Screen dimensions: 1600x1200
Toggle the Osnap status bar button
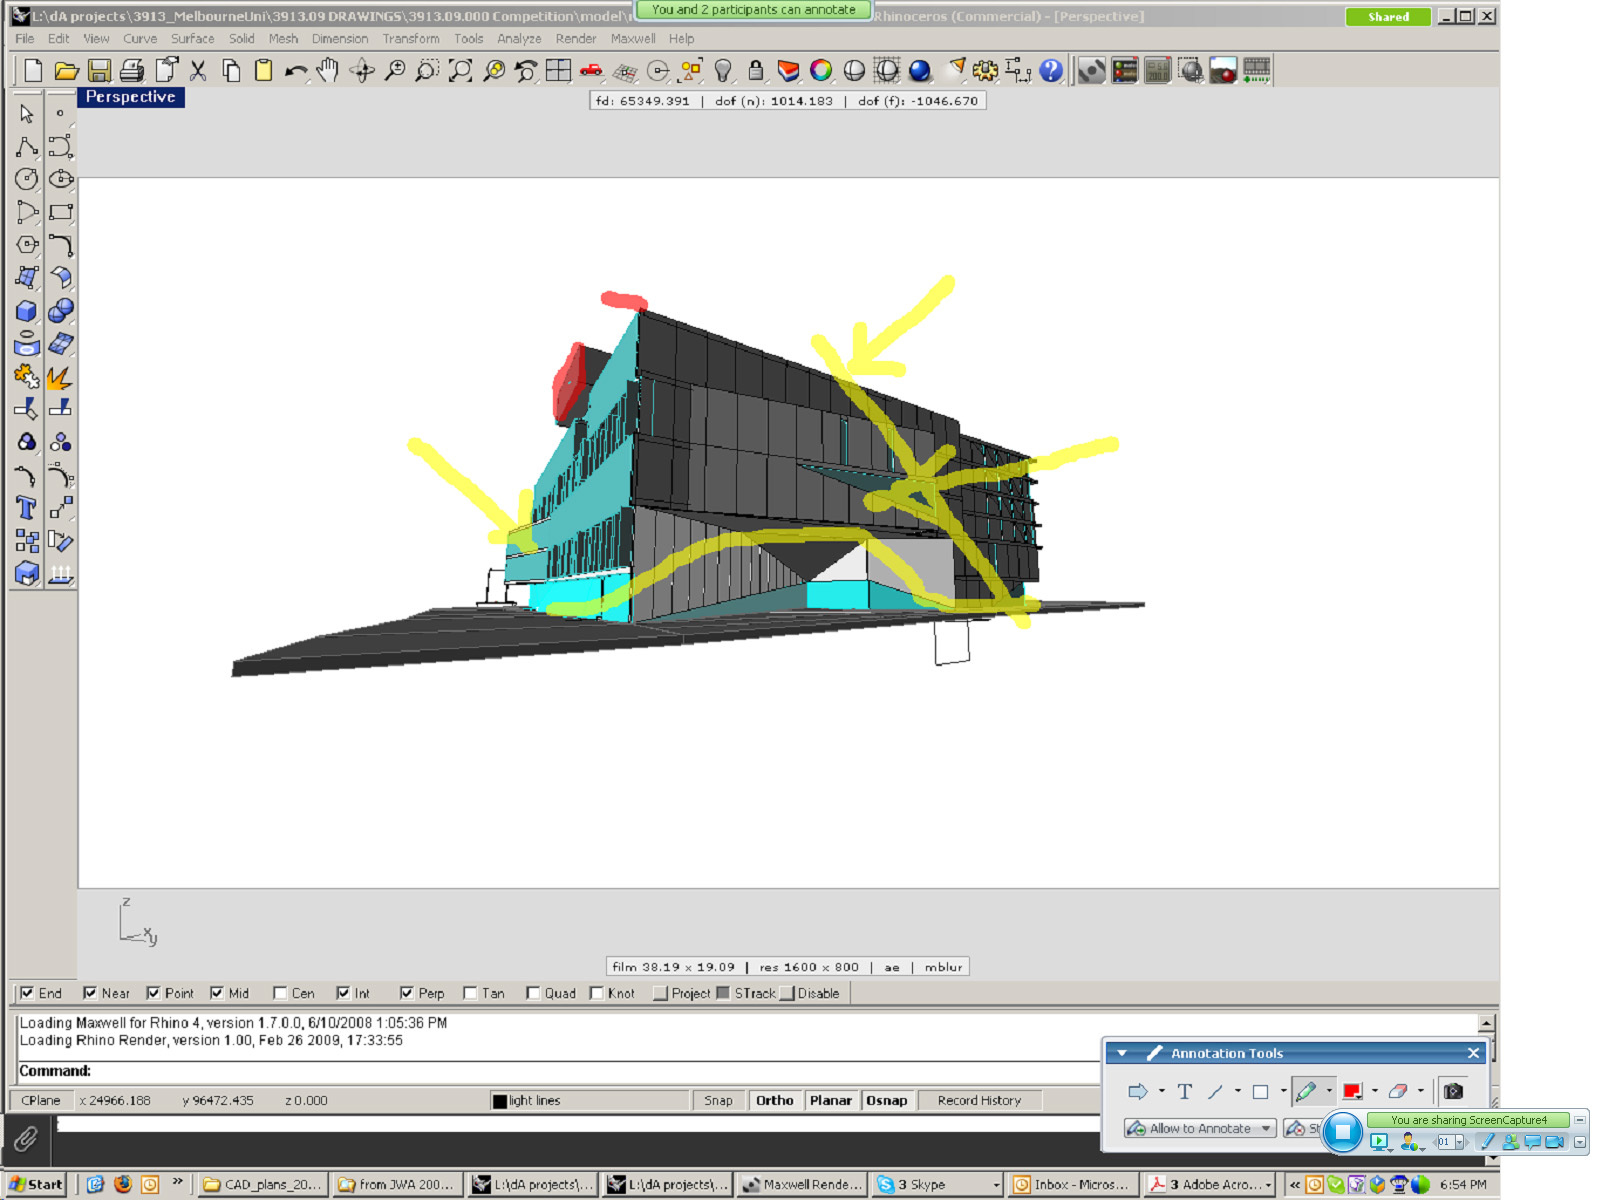[x=887, y=1100]
